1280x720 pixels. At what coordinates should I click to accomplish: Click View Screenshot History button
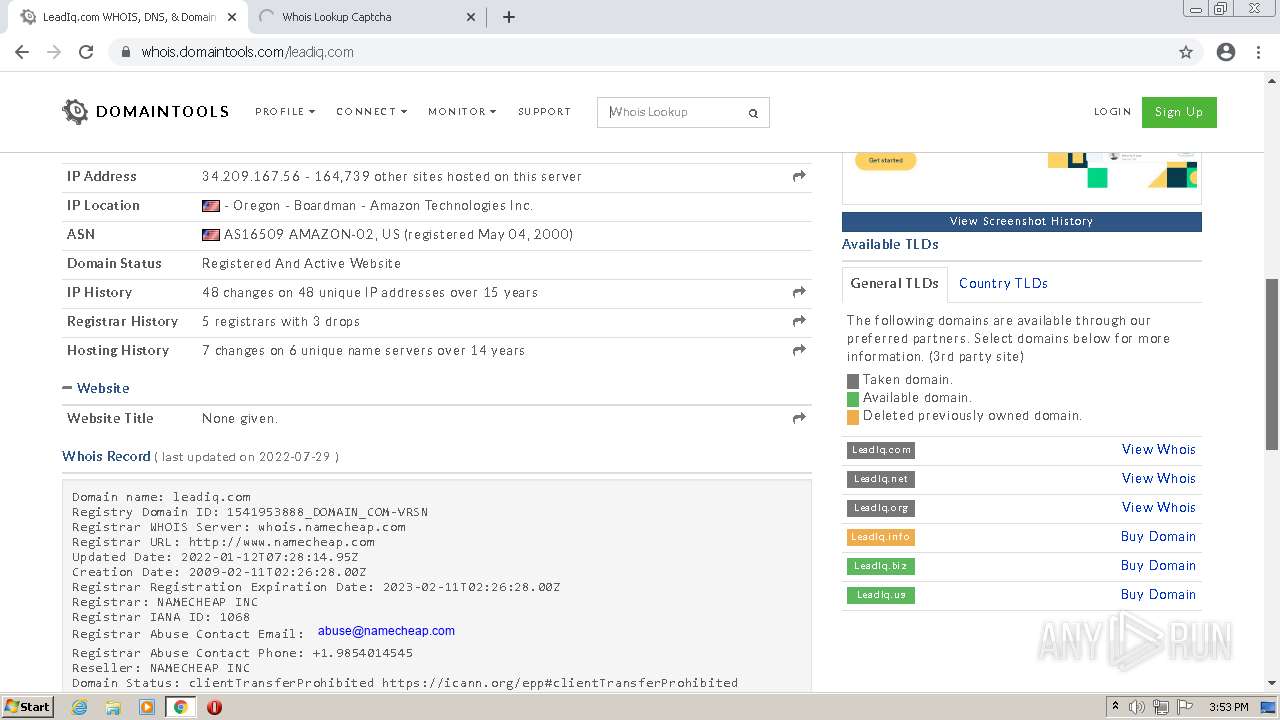point(1021,221)
